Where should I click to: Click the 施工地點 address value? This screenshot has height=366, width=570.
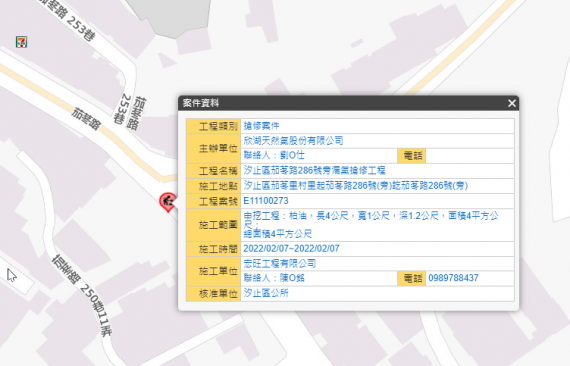(356, 186)
